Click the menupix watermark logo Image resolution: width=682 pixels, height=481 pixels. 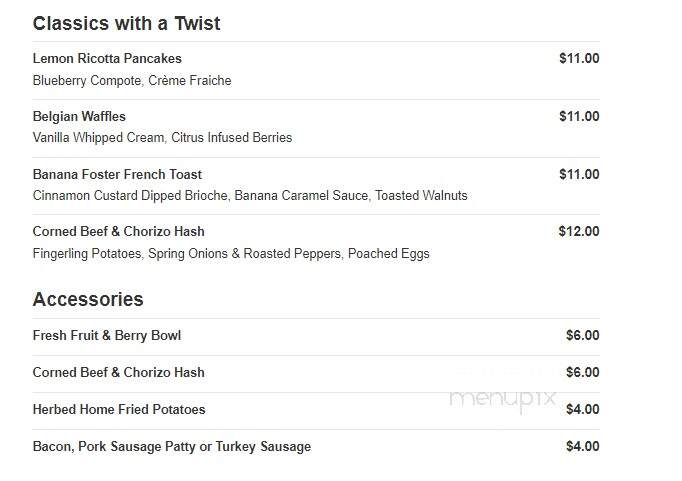(x=503, y=399)
